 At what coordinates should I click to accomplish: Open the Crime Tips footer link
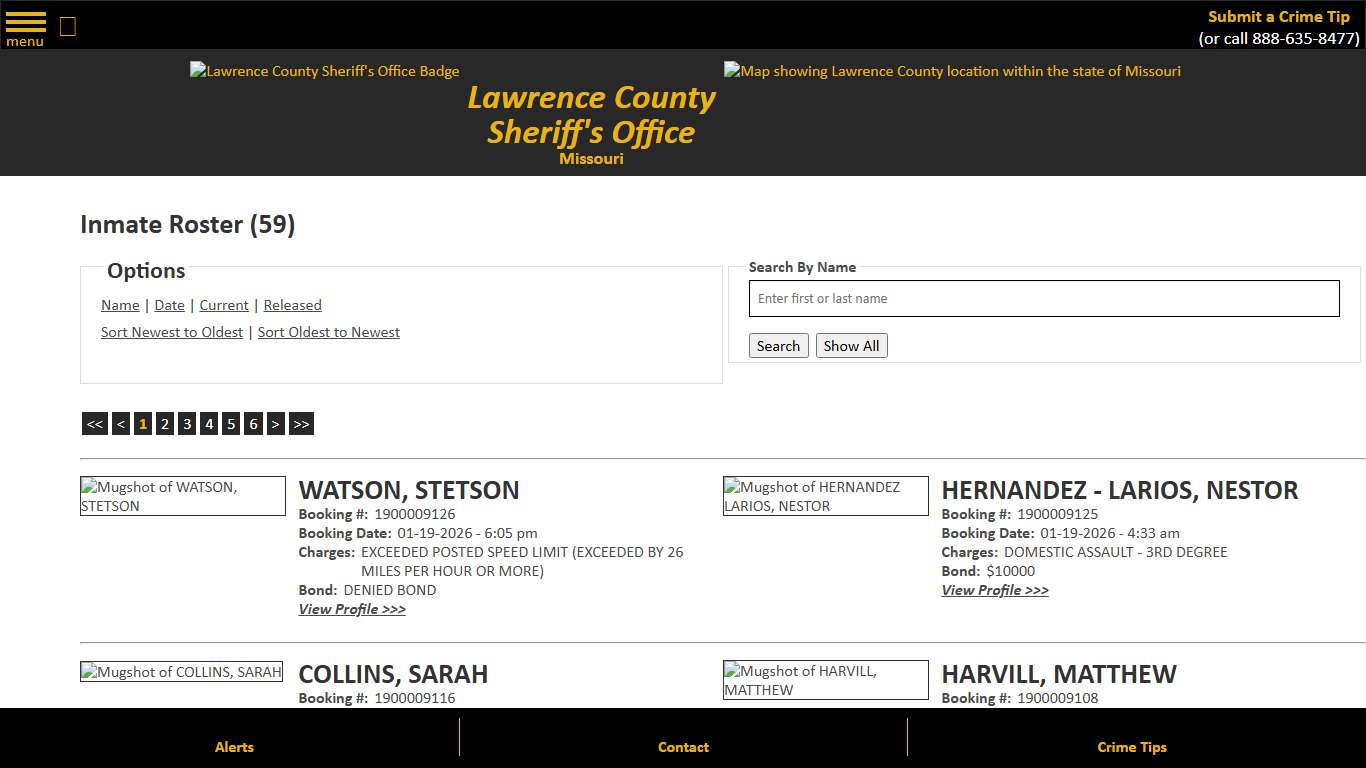click(x=1131, y=747)
